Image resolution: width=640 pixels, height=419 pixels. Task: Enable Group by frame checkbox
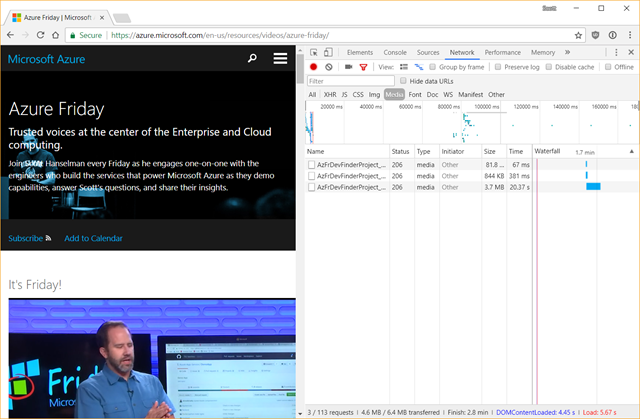pyautogui.click(x=432, y=67)
